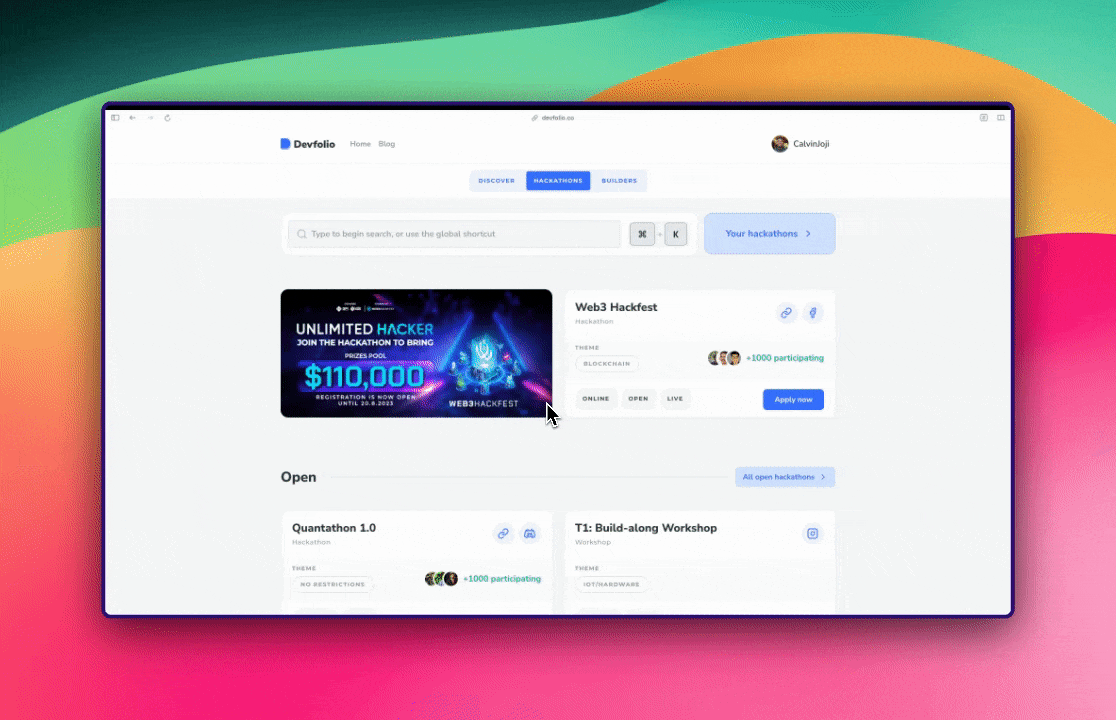The height and width of the screenshot is (720, 1116).
Task: Open the reader icon at the browser's top right
Action: (x=984, y=117)
